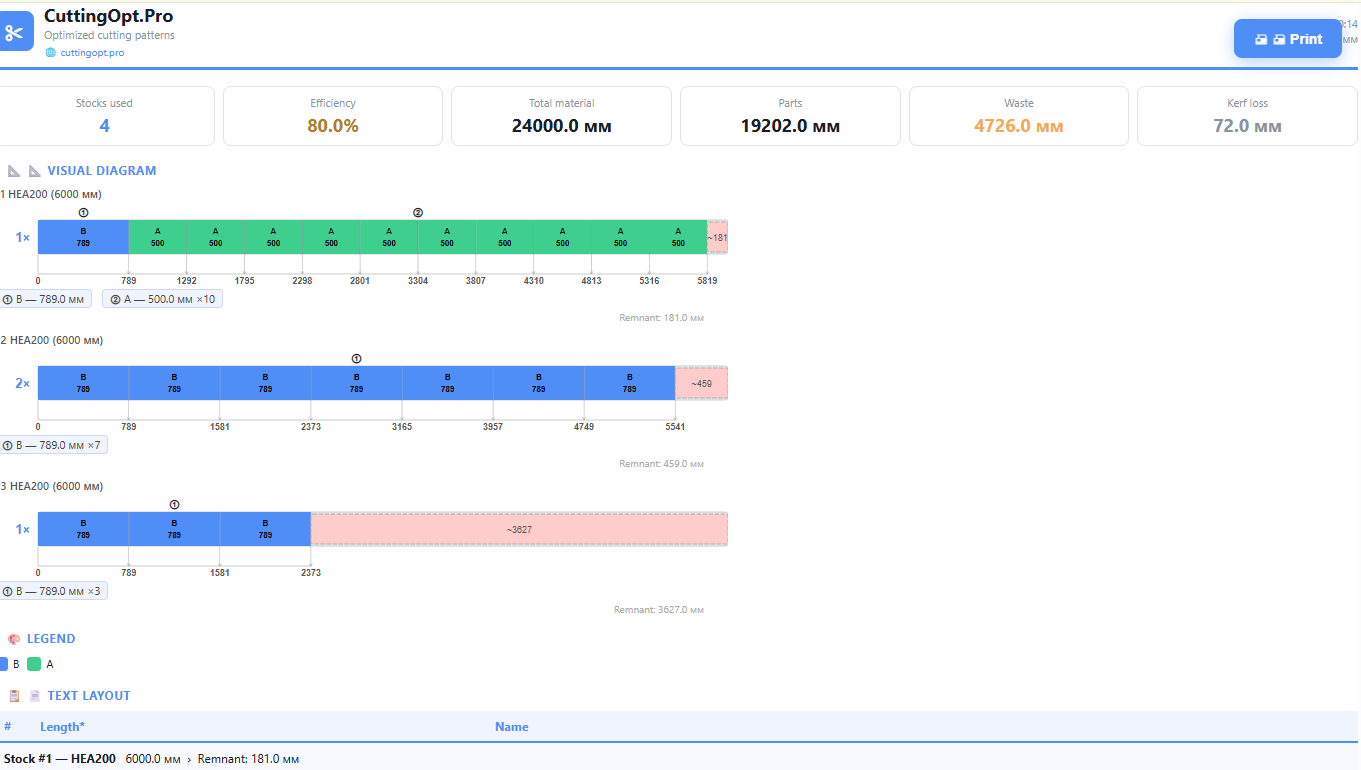The height and width of the screenshot is (770, 1361).
Task: Click the 1292 tick mark label
Action: pyautogui.click(x=187, y=281)
